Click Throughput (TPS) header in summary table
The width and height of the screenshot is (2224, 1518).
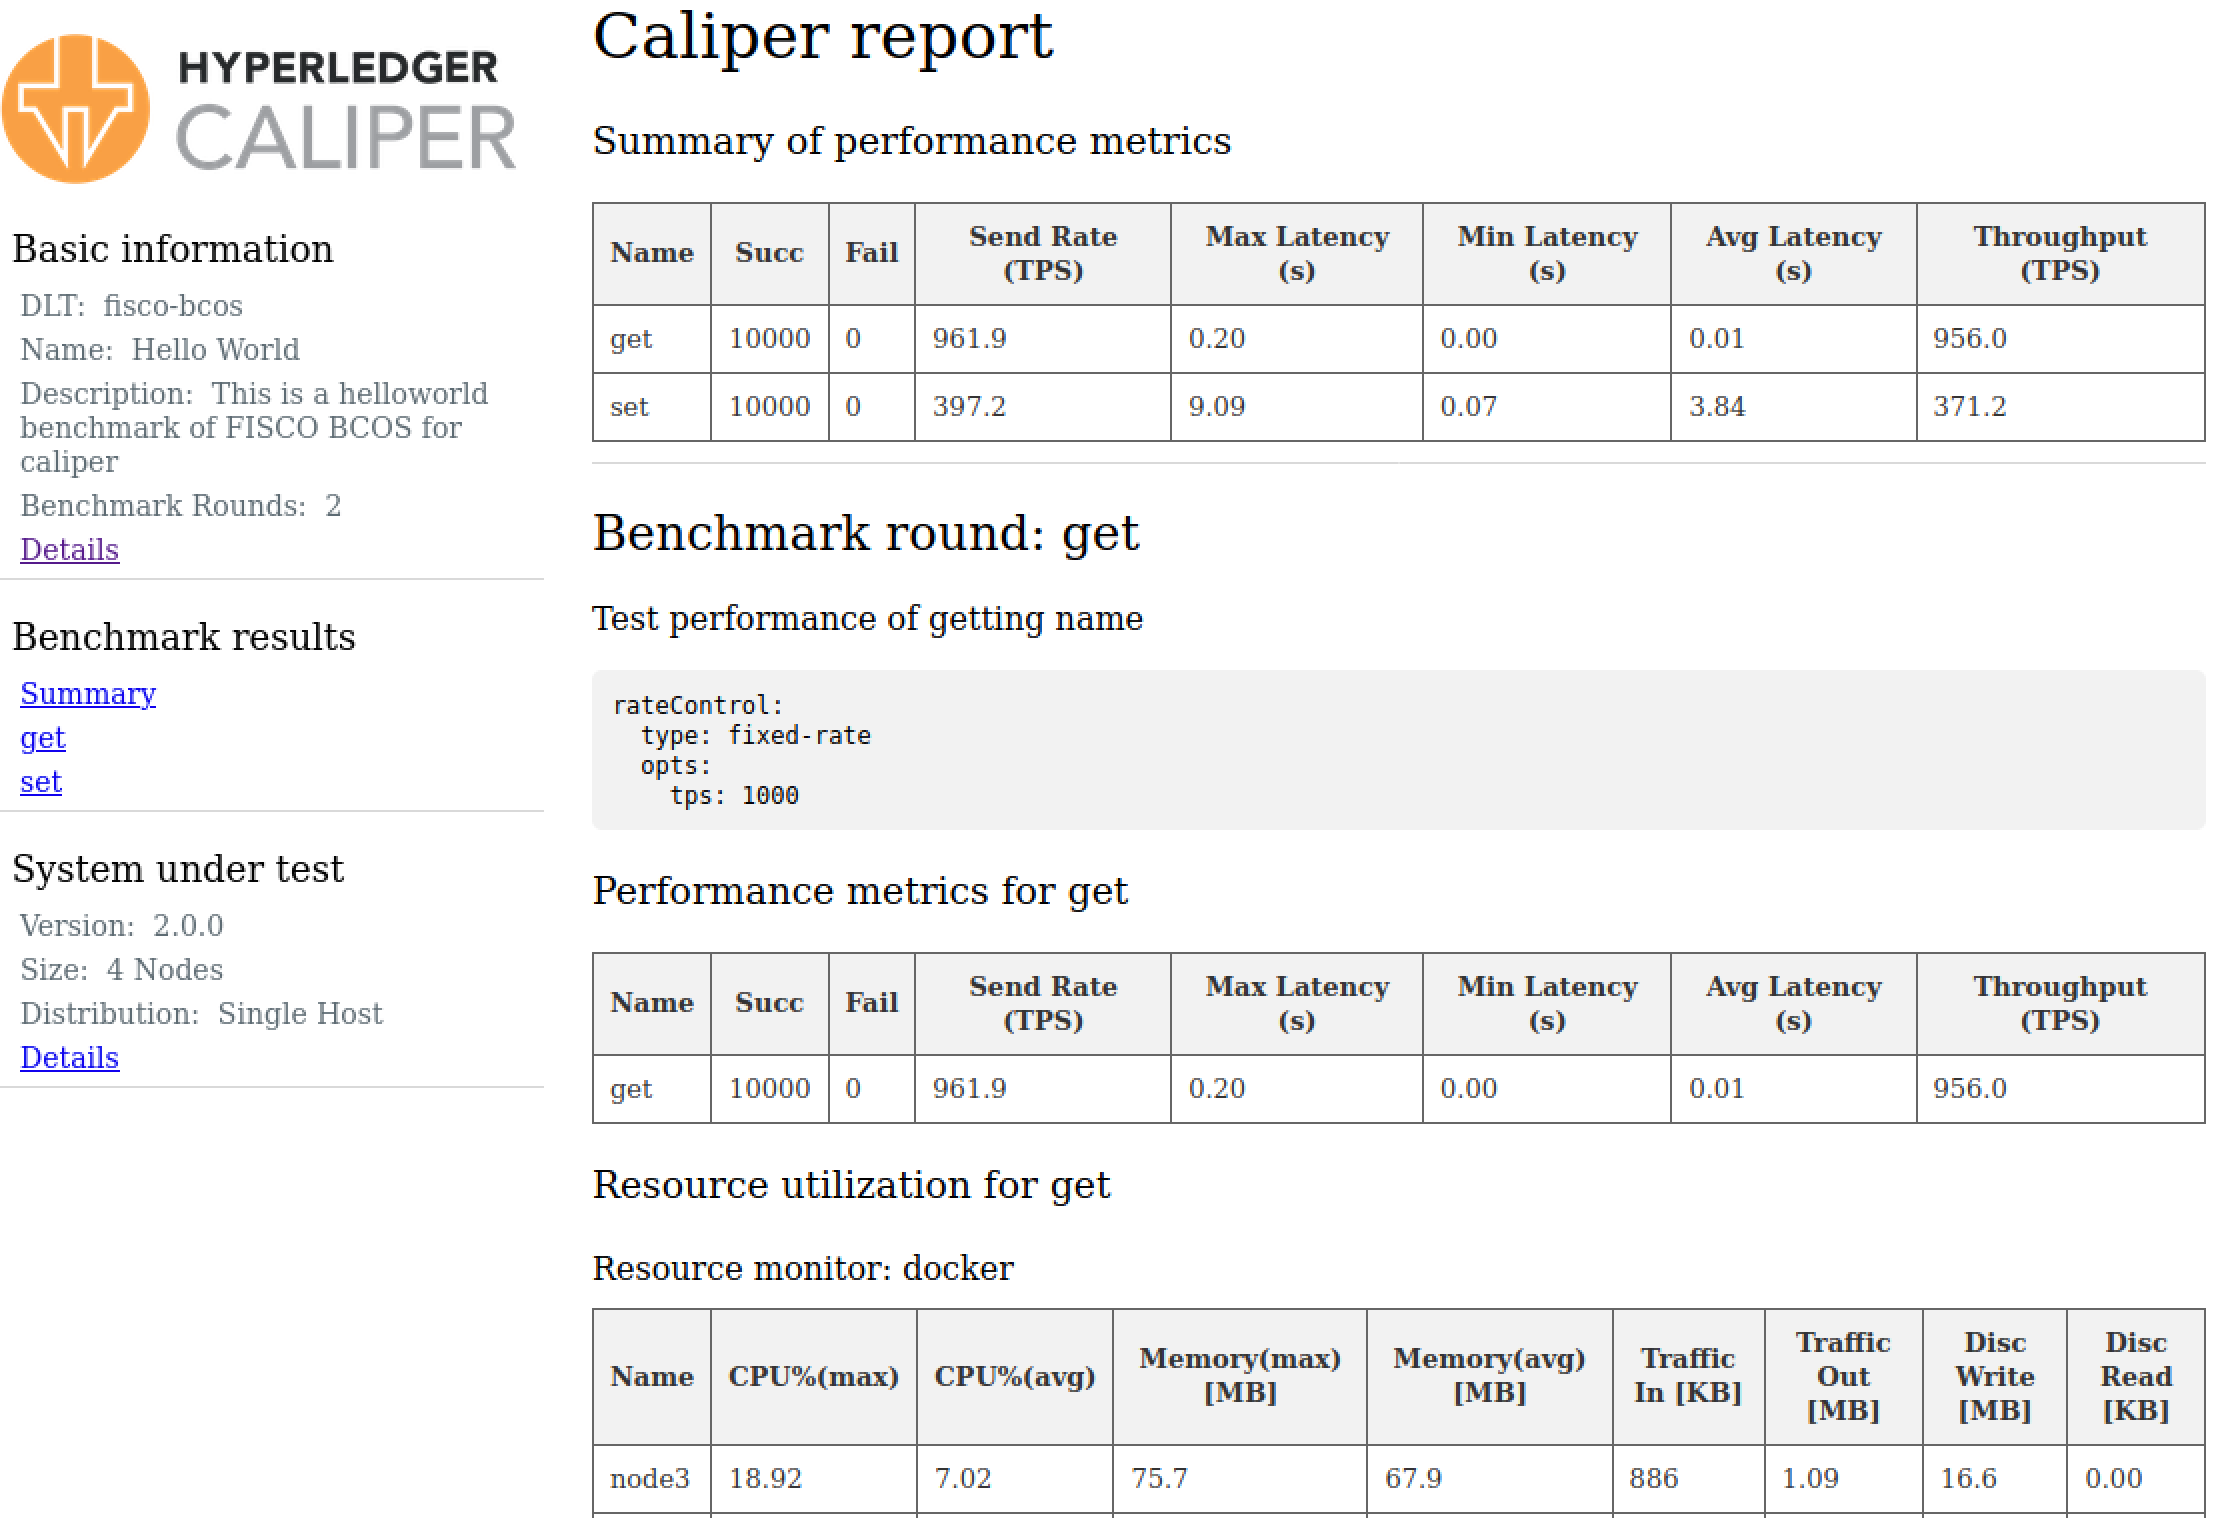2059,254
